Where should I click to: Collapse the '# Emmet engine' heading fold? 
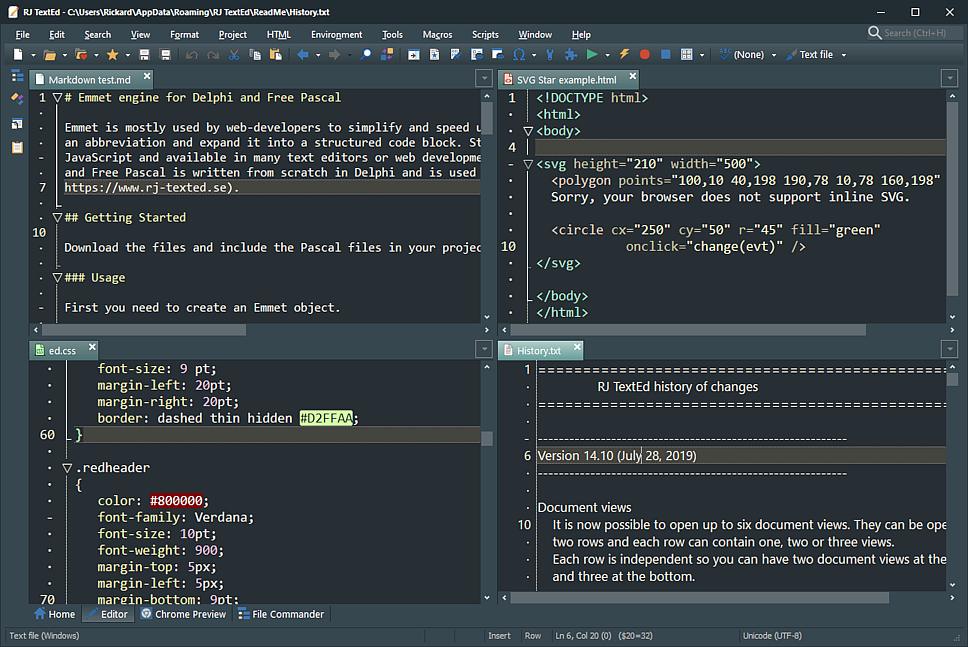tap(57, 98)
